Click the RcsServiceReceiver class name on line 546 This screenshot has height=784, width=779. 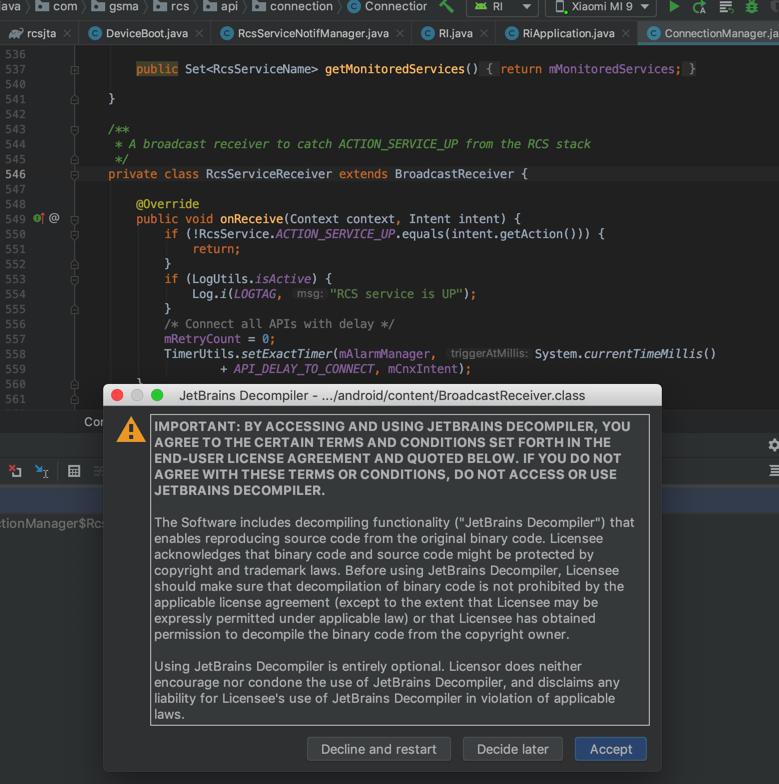click(x=268, y=174)
